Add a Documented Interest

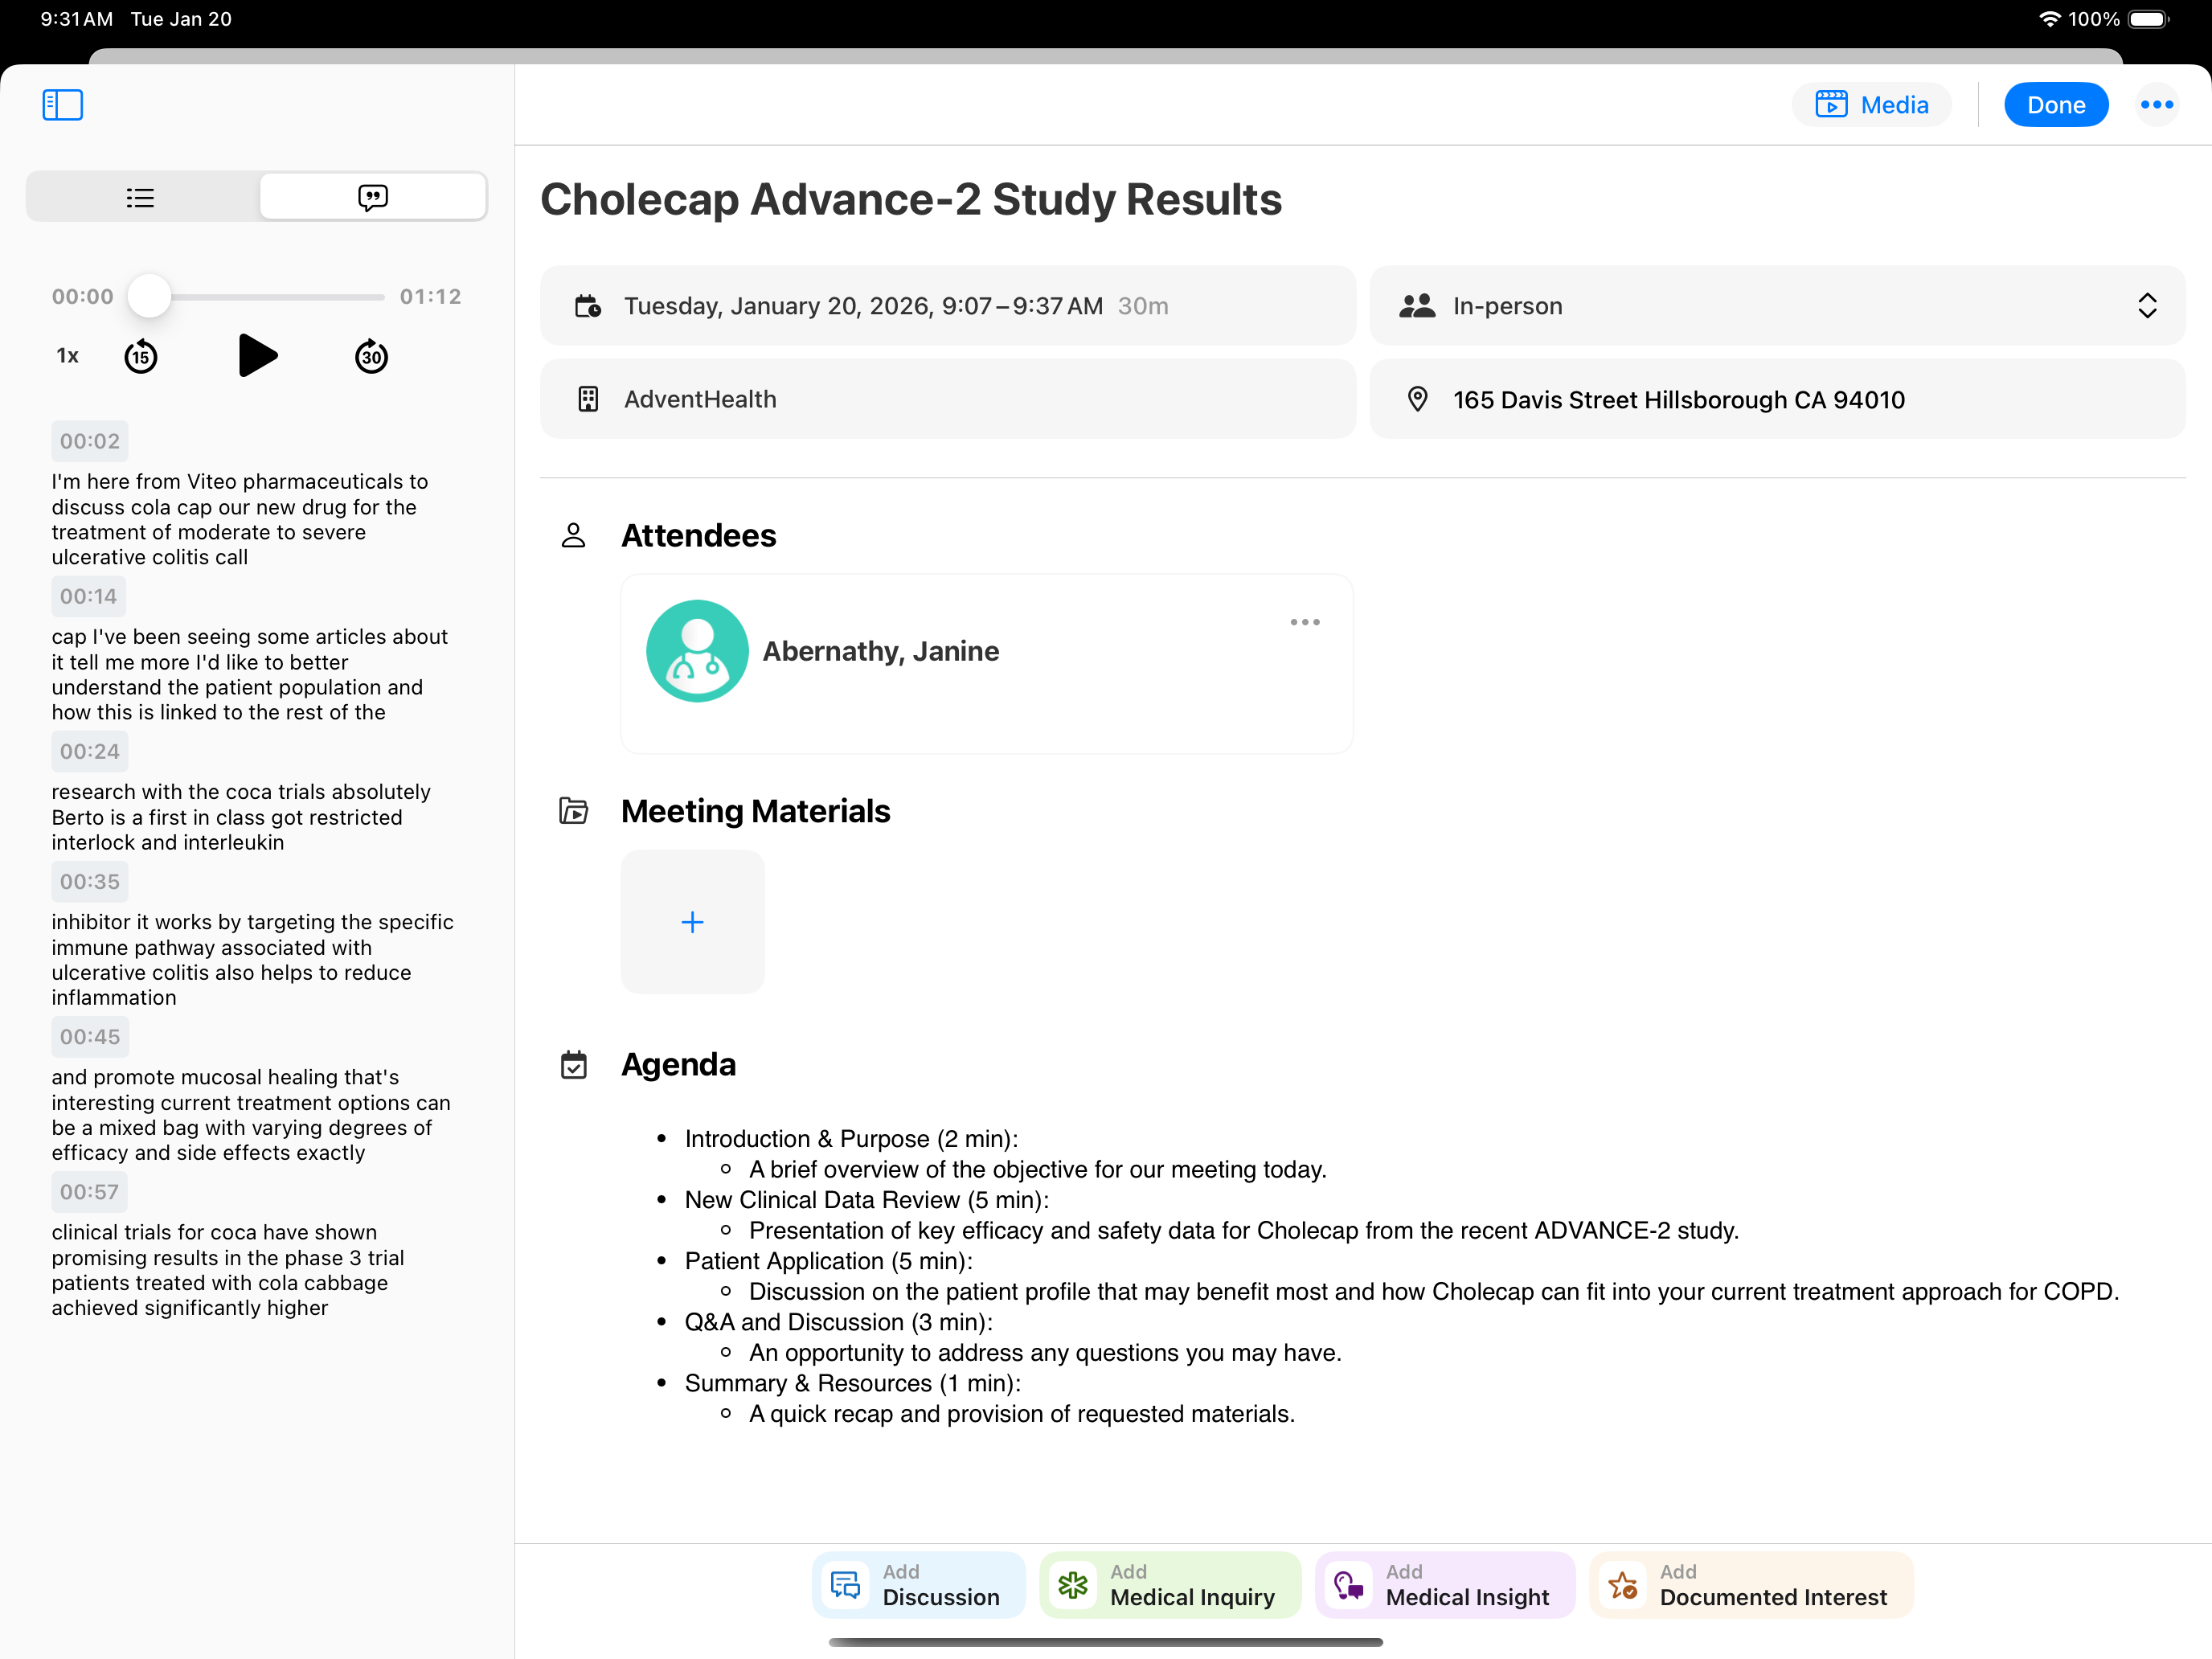pos(1750,1585)
